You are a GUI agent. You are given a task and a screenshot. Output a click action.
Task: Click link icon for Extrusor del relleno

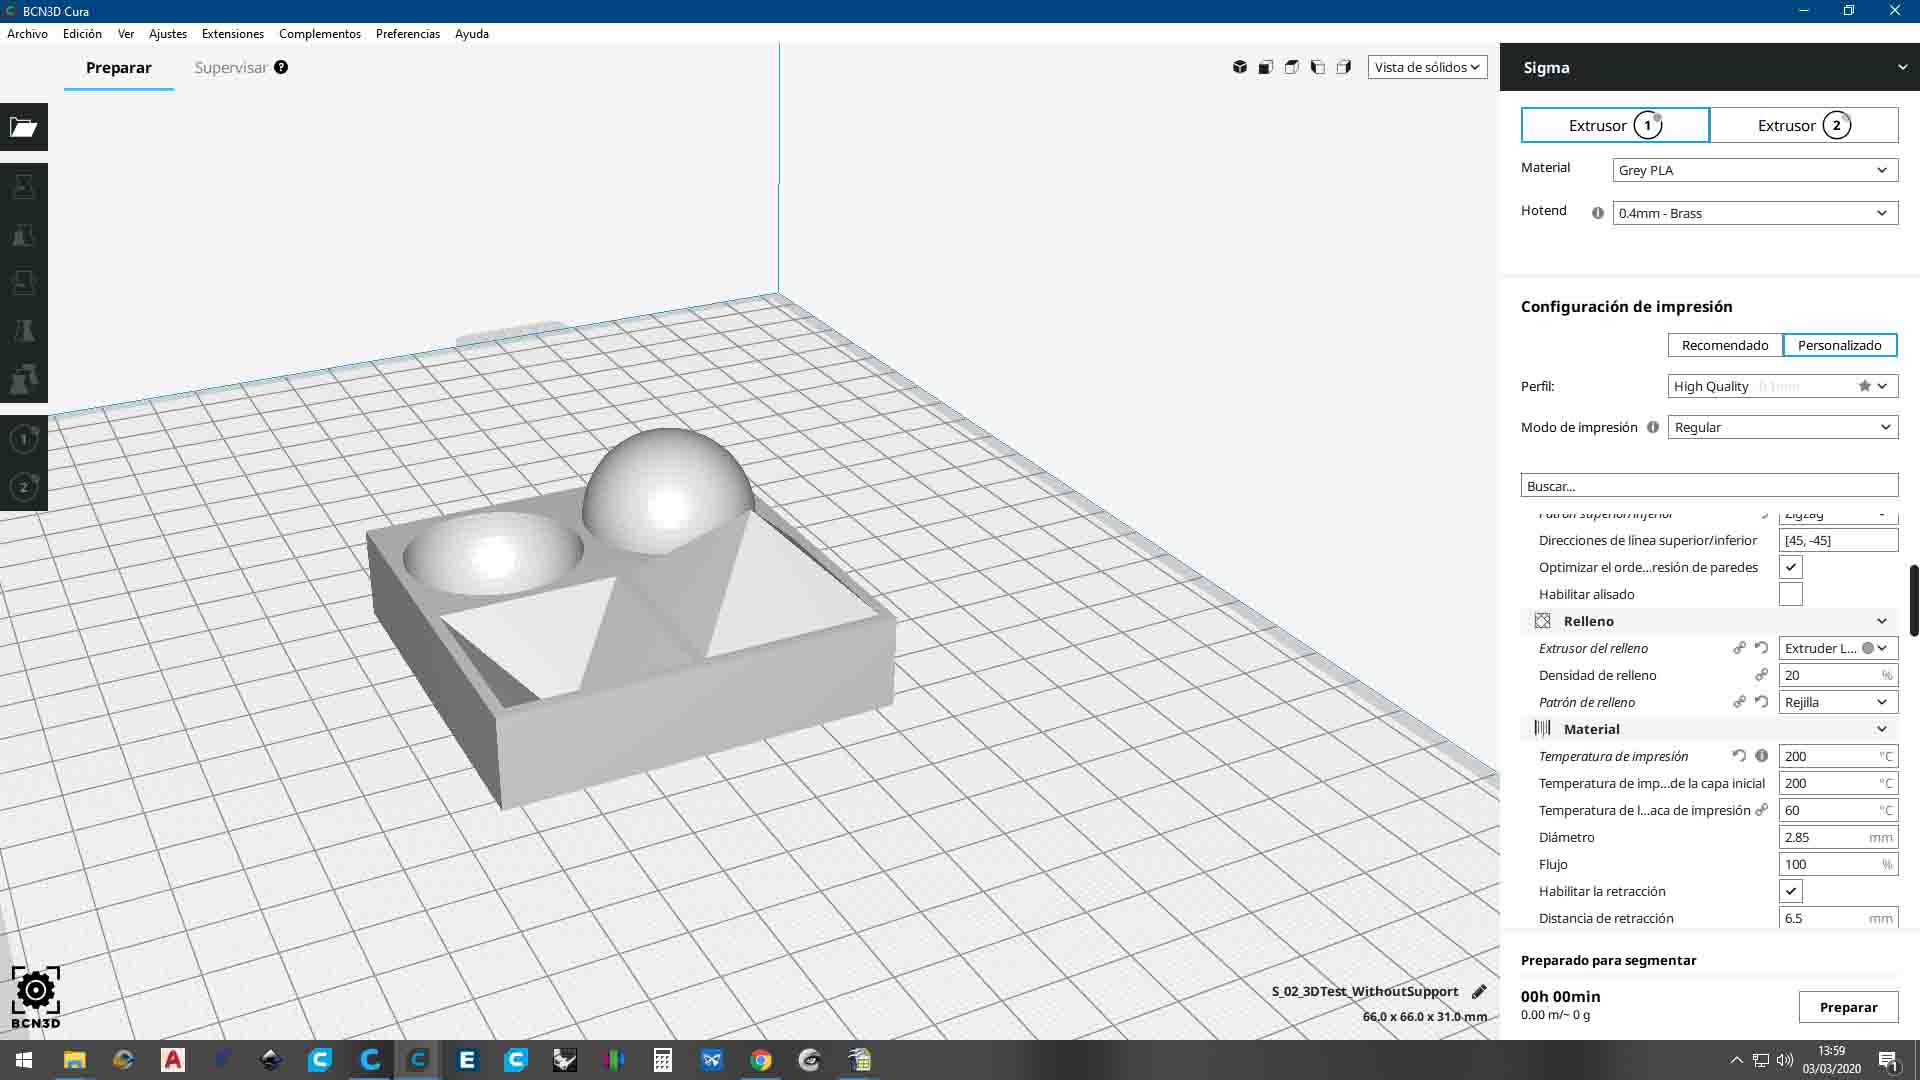point(1739,648)
